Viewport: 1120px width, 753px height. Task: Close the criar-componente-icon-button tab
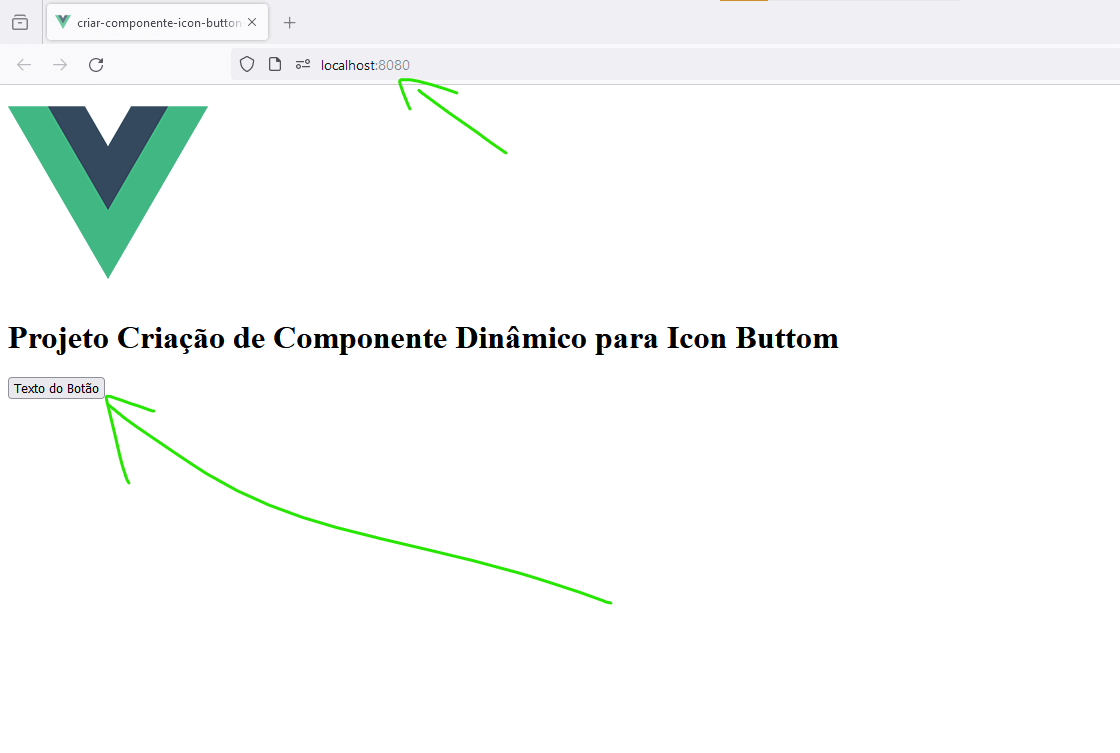(x=252, y=22)
